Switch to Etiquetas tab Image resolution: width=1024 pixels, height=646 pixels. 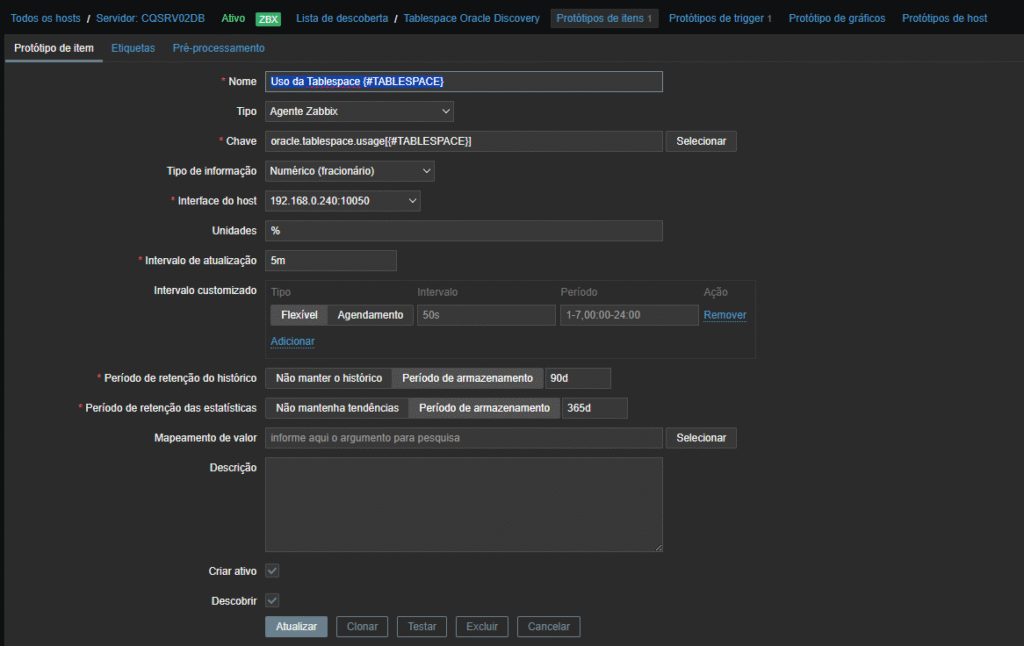133,48
